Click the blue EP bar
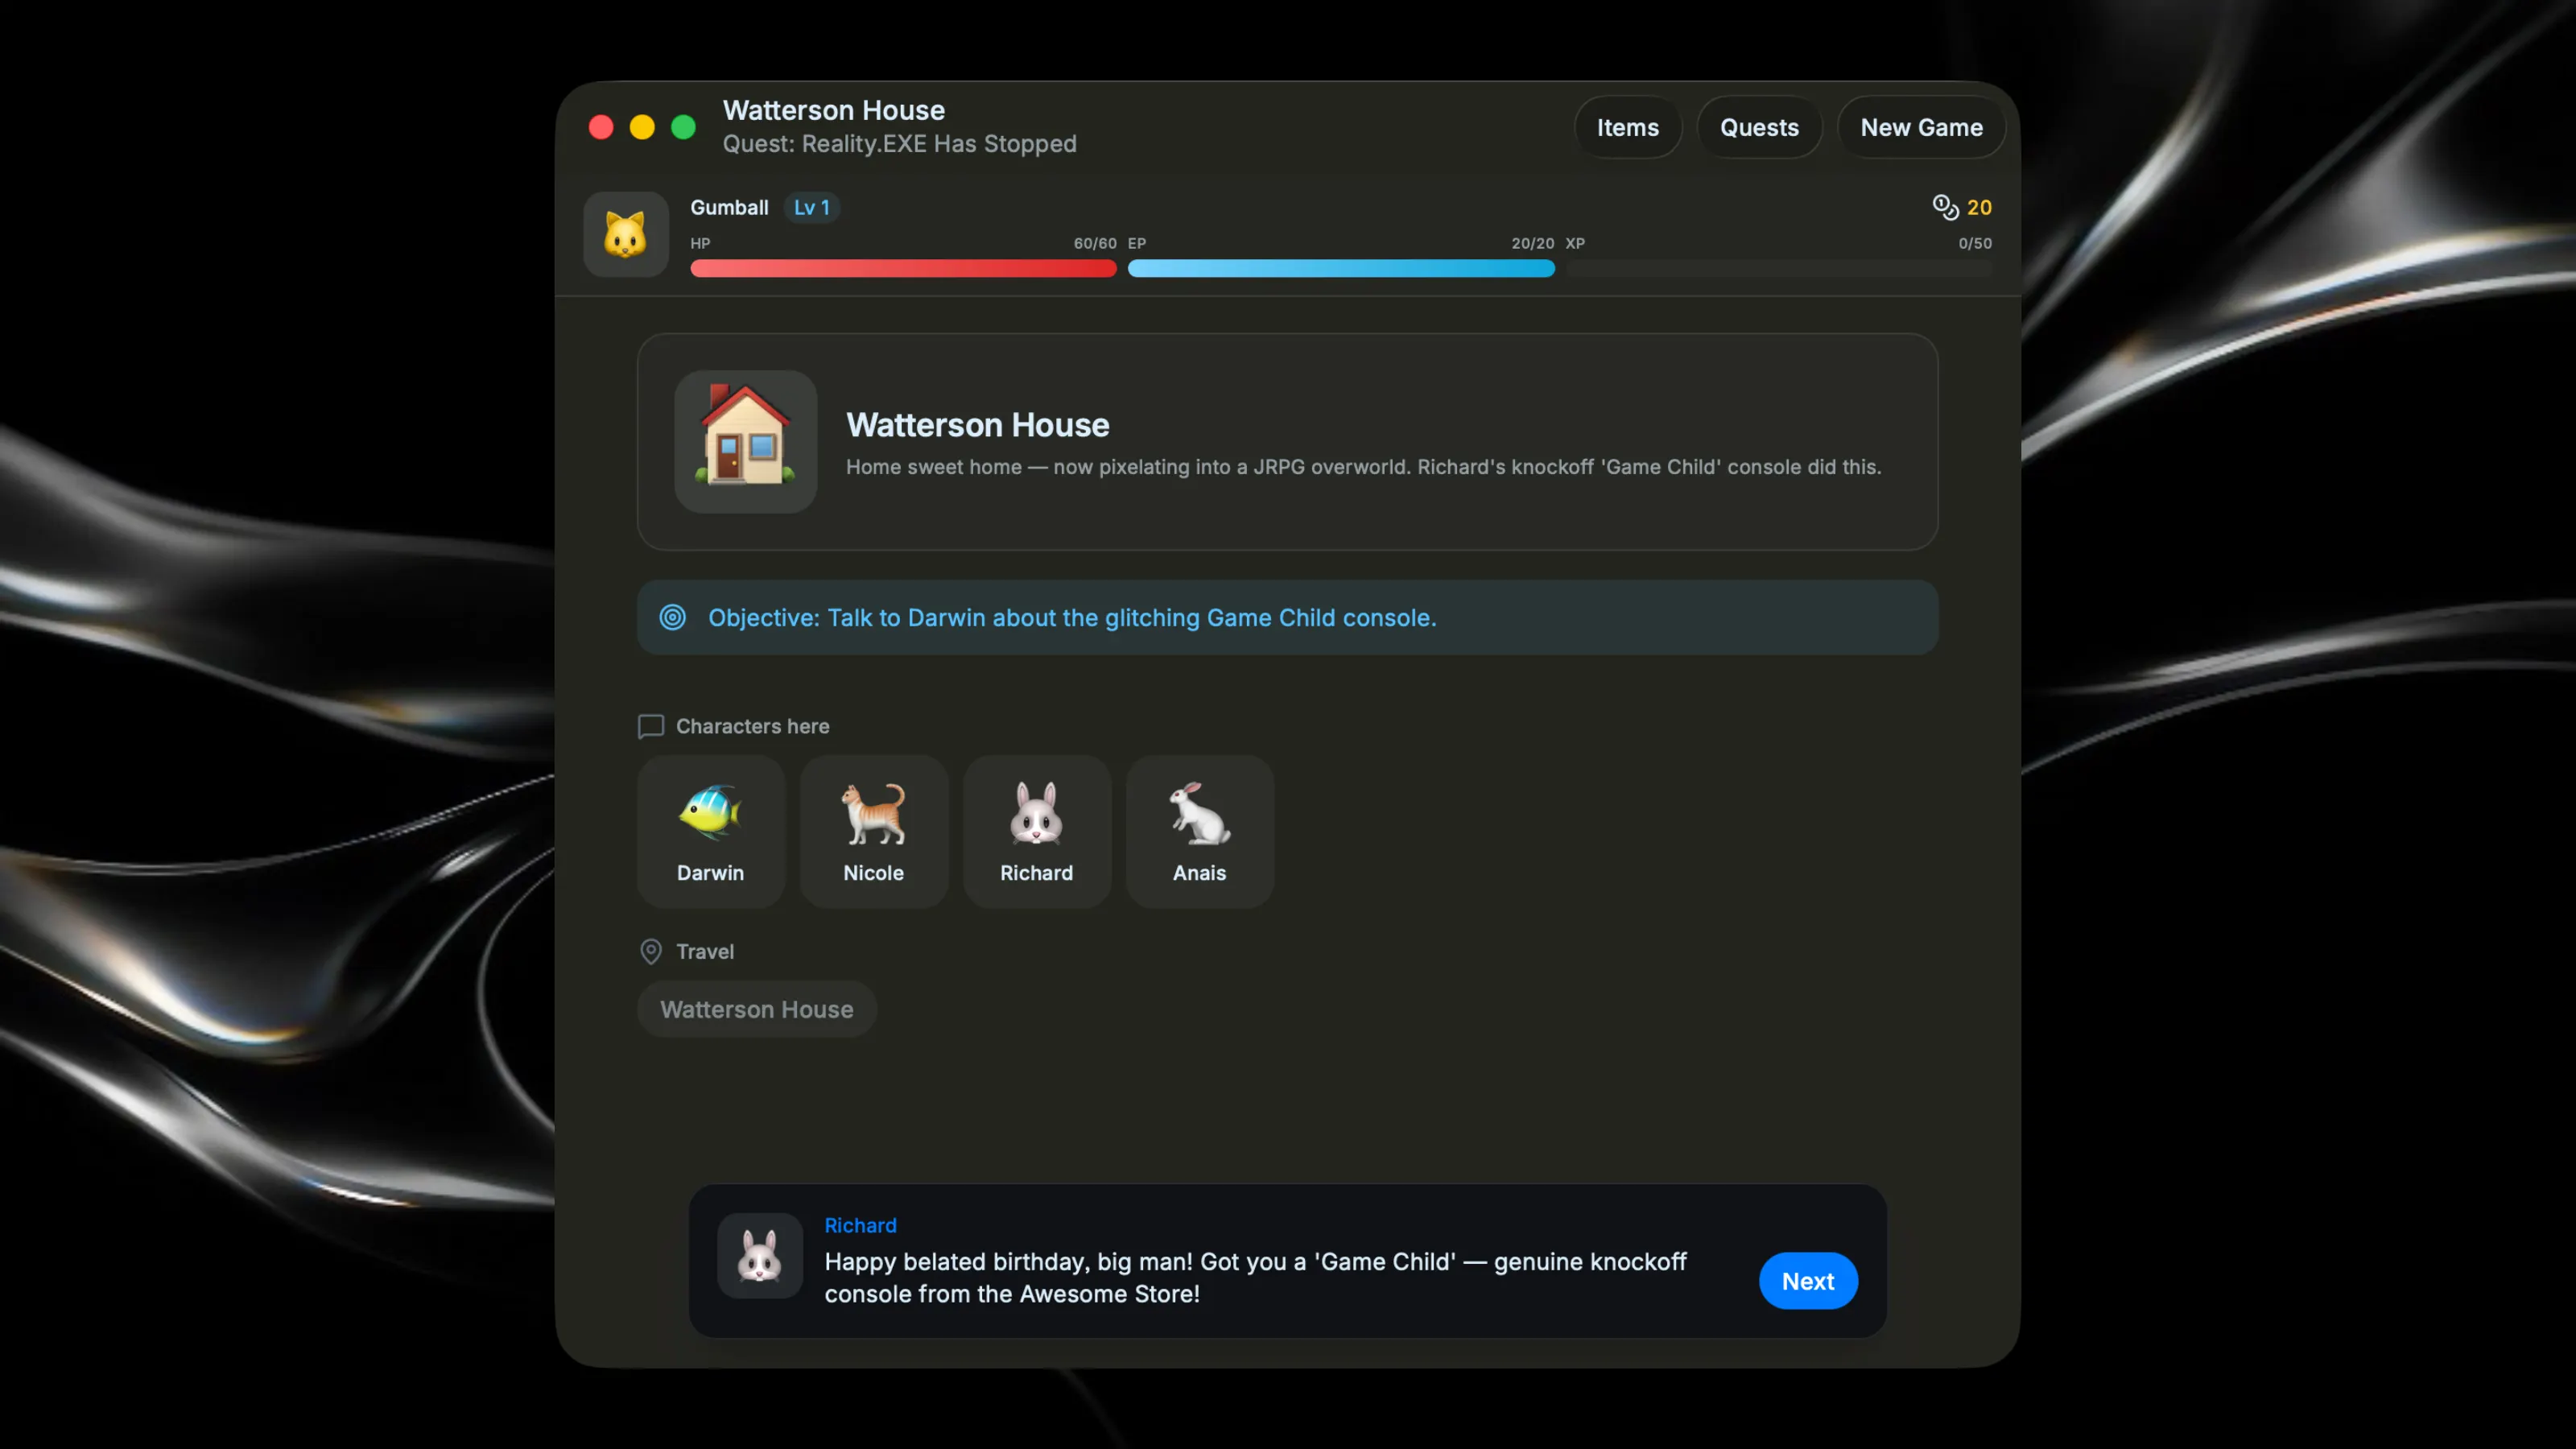This screenshot has width=2576, height=1449. pos(1341,268)
